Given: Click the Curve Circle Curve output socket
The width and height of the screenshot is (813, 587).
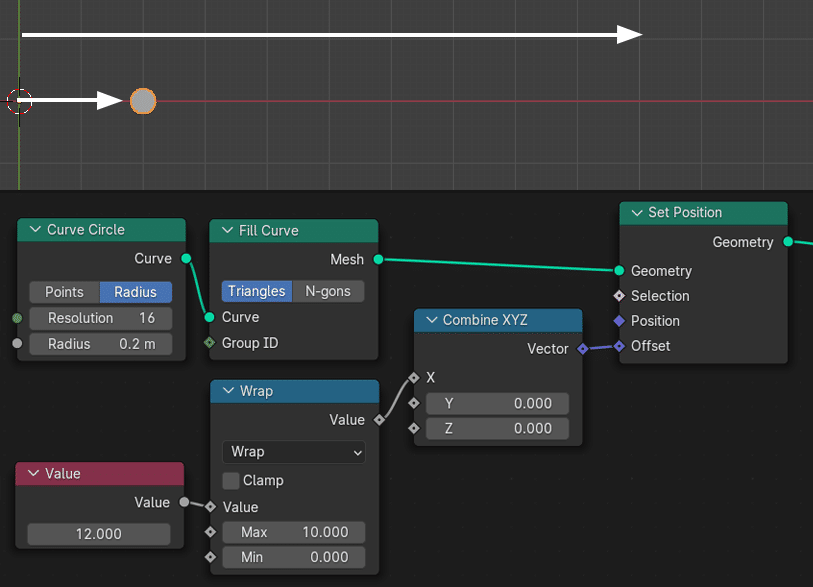Looking at the screenshot, I should [x=186, y=258].
